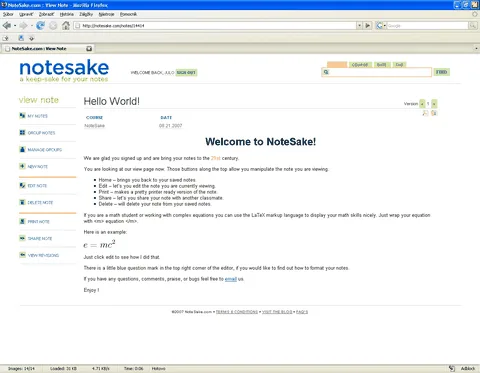Click the Print Note sidebar icon
This screenshot has width=480, height=373.
(x=22, y=221)
